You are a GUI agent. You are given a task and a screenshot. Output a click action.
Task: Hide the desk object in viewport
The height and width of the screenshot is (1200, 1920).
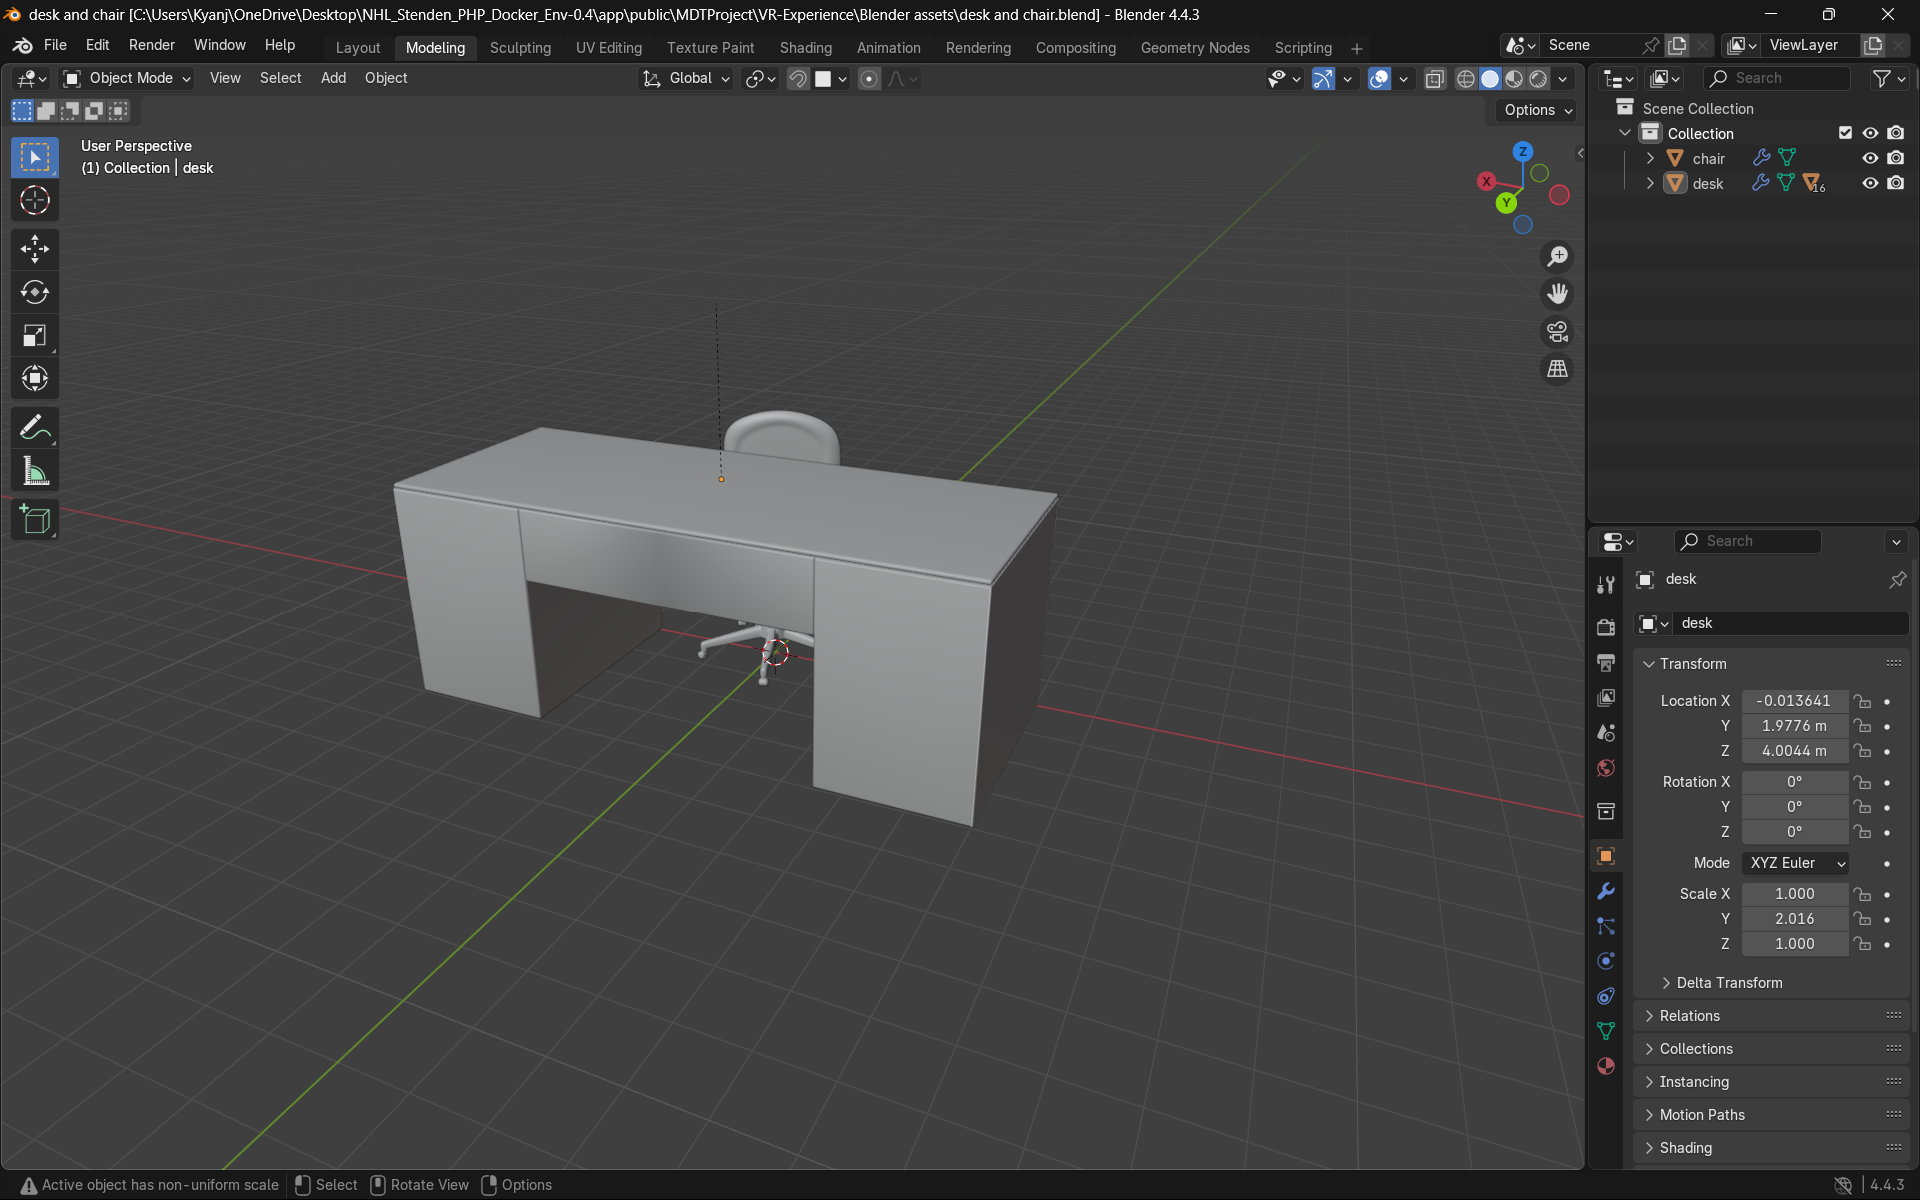[1870, 183]
